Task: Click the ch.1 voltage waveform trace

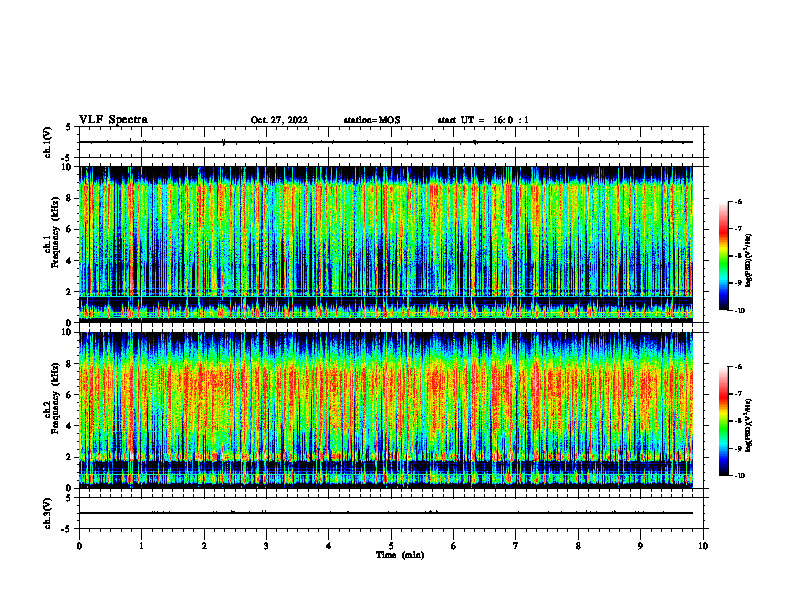Action: click(x=386, y=142)
